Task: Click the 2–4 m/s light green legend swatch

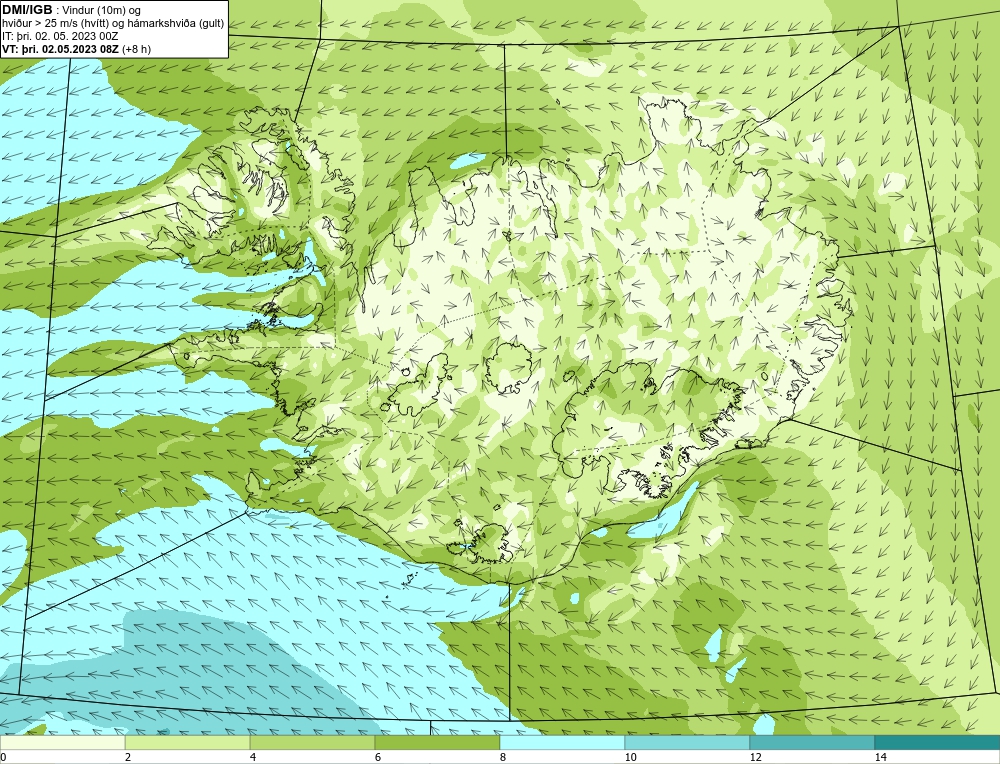Action: point(188,742)
